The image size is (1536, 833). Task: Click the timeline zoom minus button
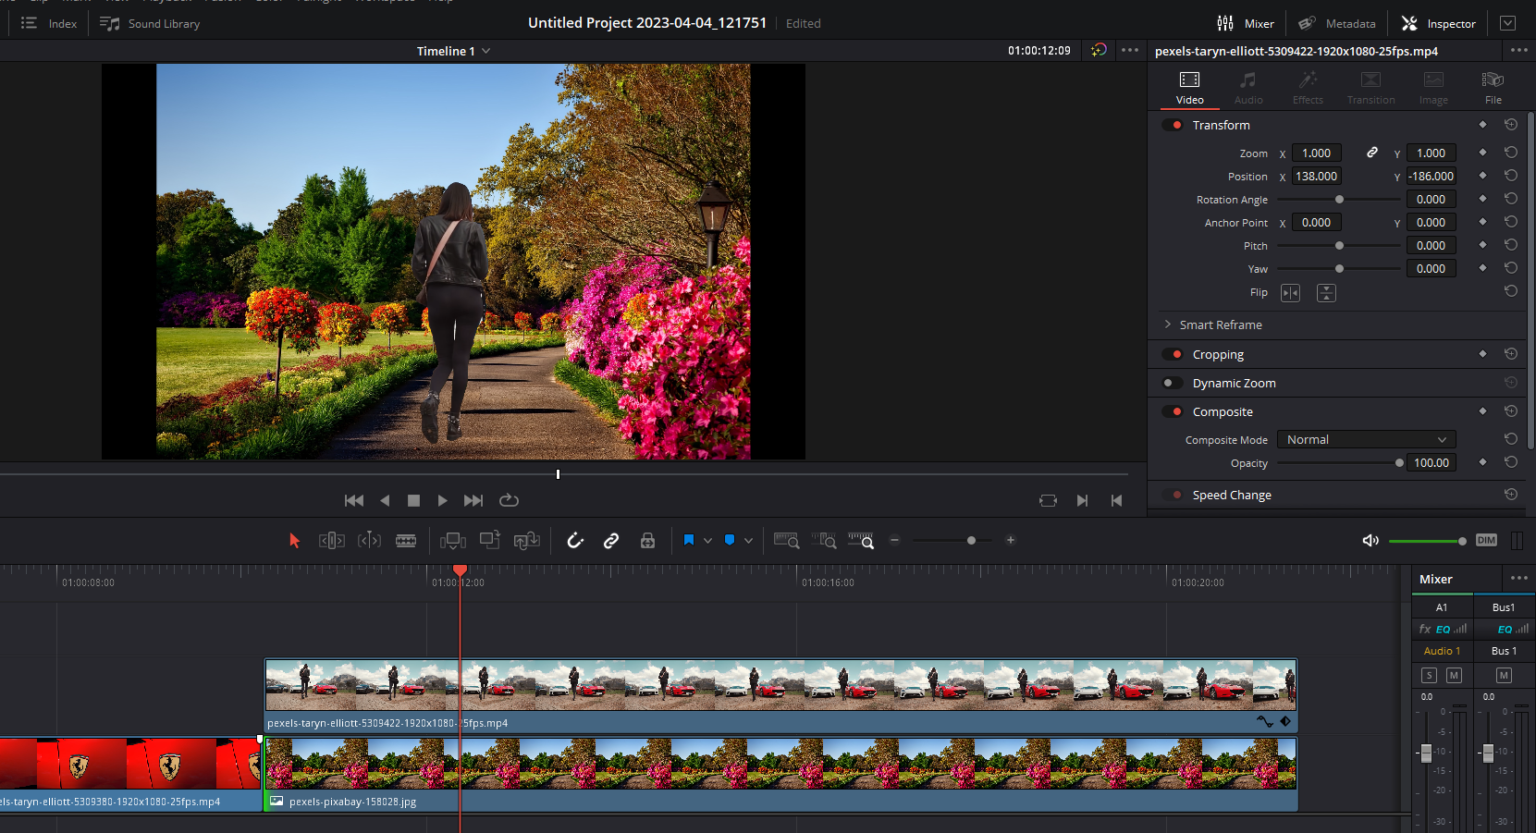tap(895, 540)
